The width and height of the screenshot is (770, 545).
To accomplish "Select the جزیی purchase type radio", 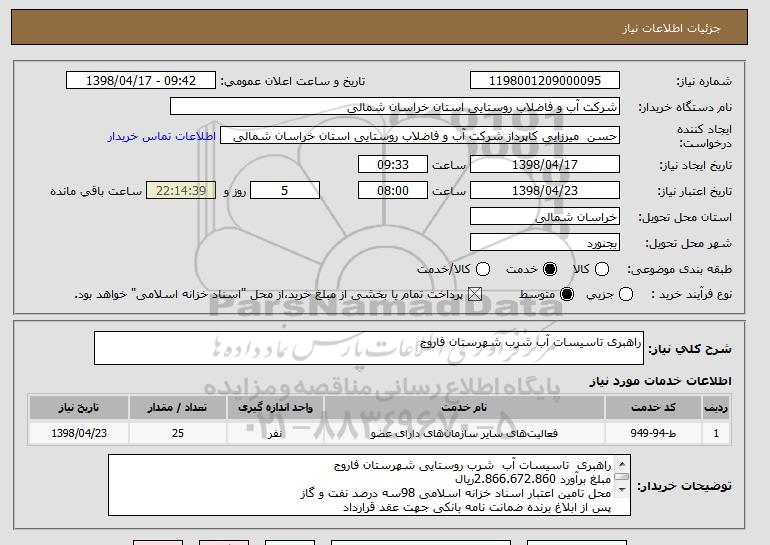I will tap(626, 294).
